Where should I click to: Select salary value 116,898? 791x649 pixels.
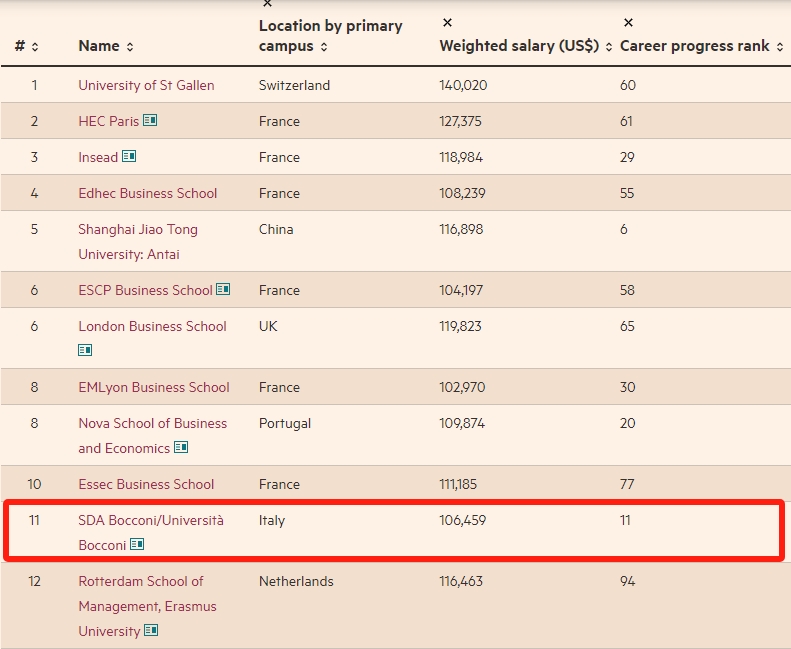pyautogui.click(x=461, y=229)
